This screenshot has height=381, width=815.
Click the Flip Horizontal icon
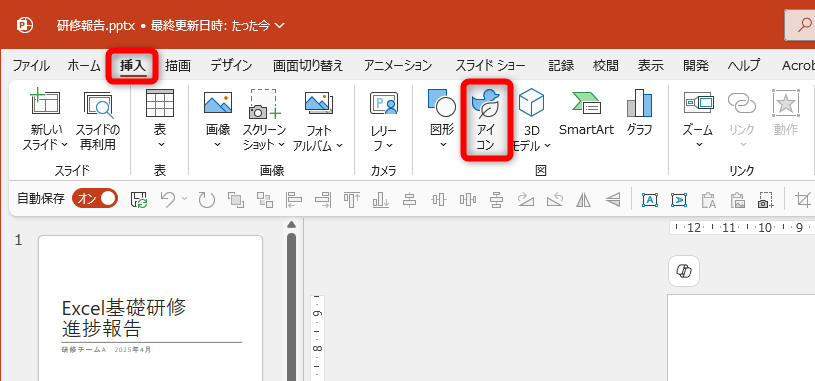[584, 199]
